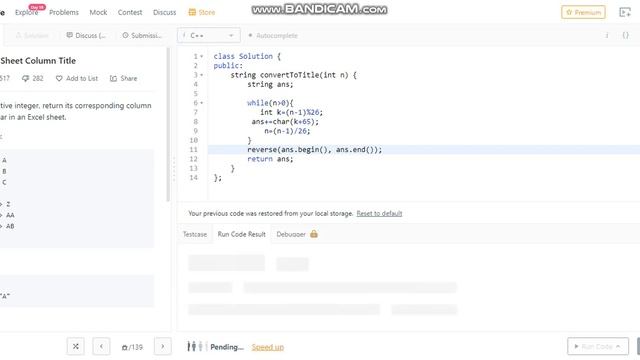Toggle the Autocomplete option

pyautogui.click(x=273, y=36)
